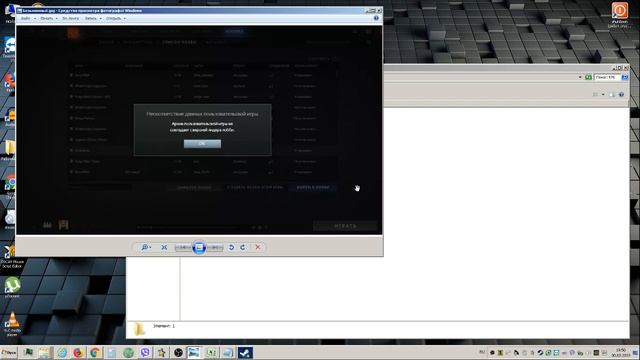The width and height of the screenshot is (640, 360).
Task: Click the folder icon in Explorer's details pane
Action: (x=139, y=329)
